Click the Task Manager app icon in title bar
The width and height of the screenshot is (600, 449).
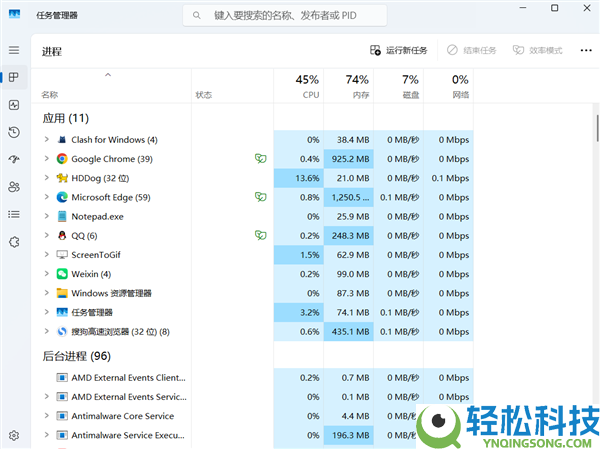(x=15, y=15)
